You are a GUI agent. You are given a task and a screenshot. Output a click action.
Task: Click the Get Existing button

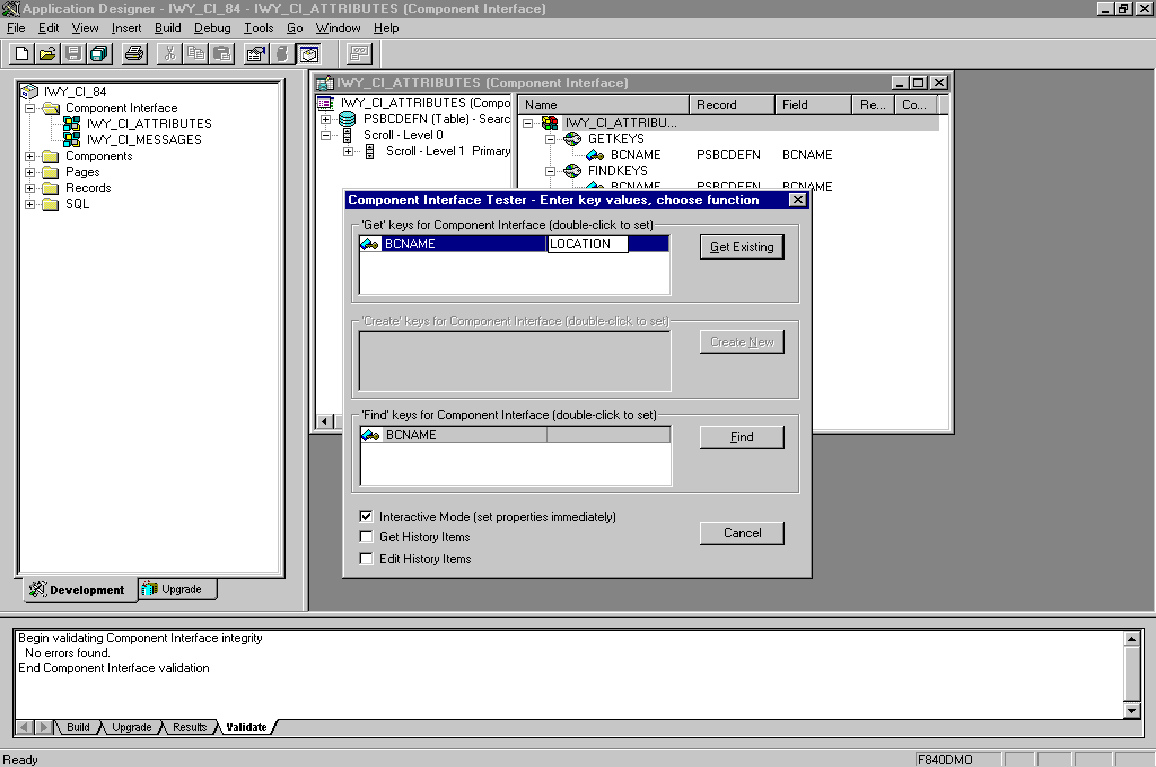click(742, 247)
